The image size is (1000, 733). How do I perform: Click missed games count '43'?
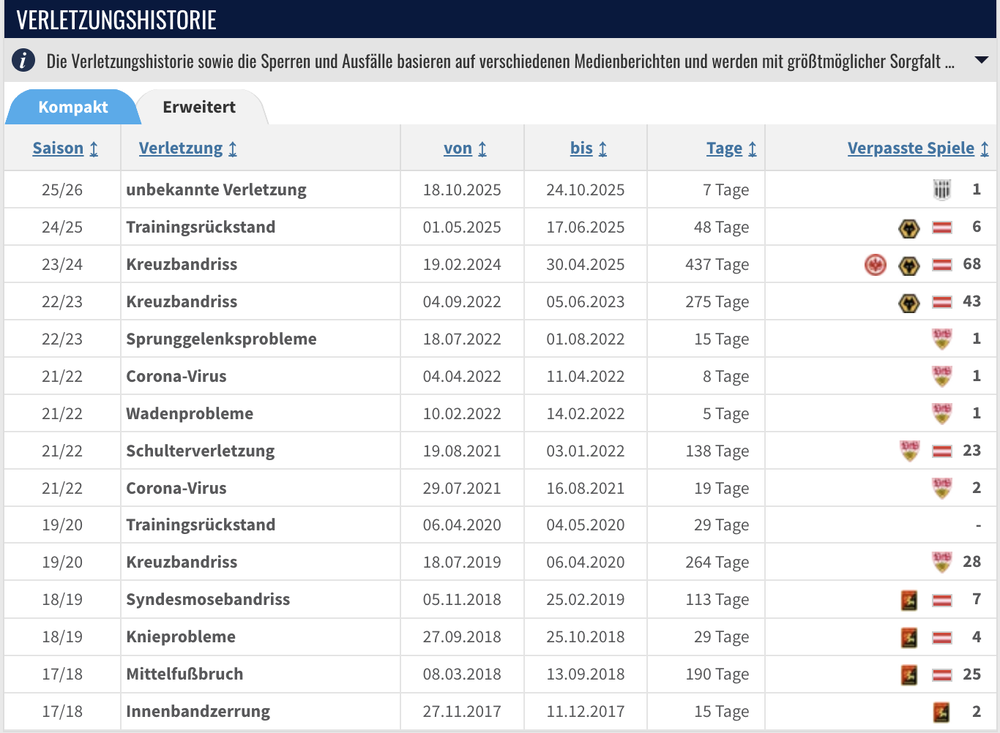pos(972,301)
